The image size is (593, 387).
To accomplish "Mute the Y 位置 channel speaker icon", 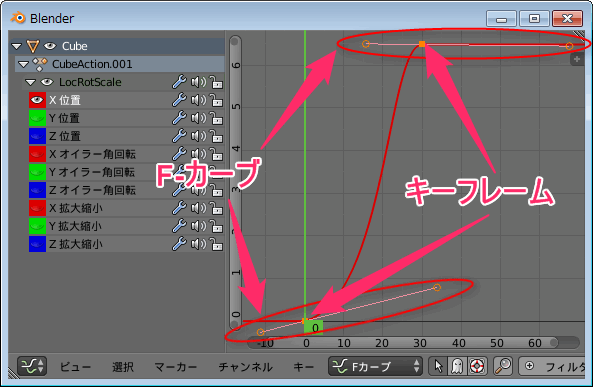I will 198,118.
